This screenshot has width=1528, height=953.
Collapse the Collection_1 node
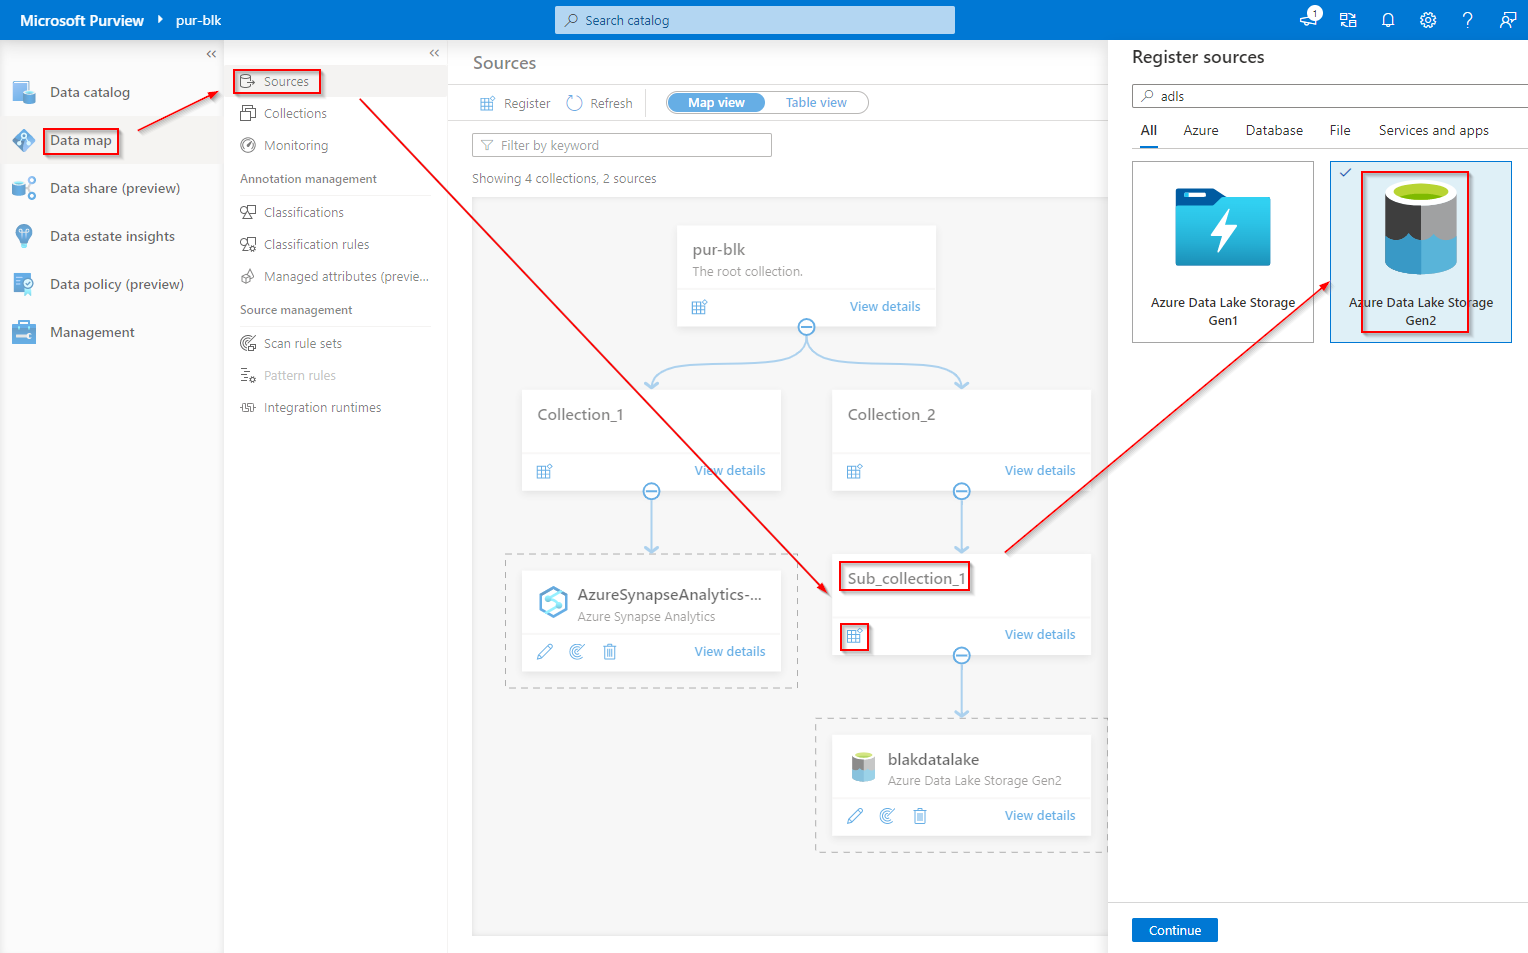(x=652, y=491)
